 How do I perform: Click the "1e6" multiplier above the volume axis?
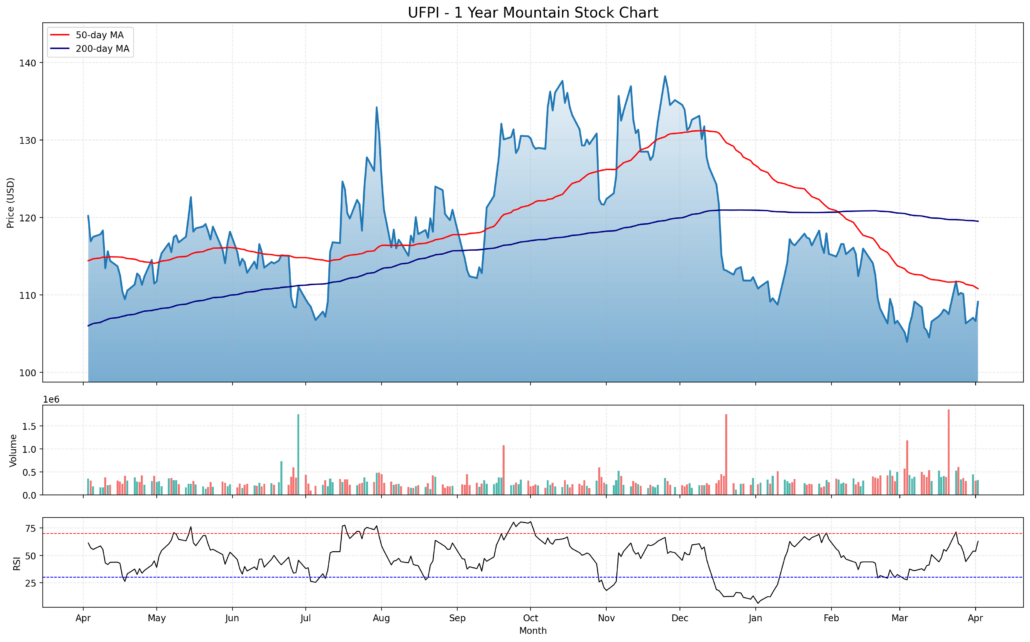[51, 399]
